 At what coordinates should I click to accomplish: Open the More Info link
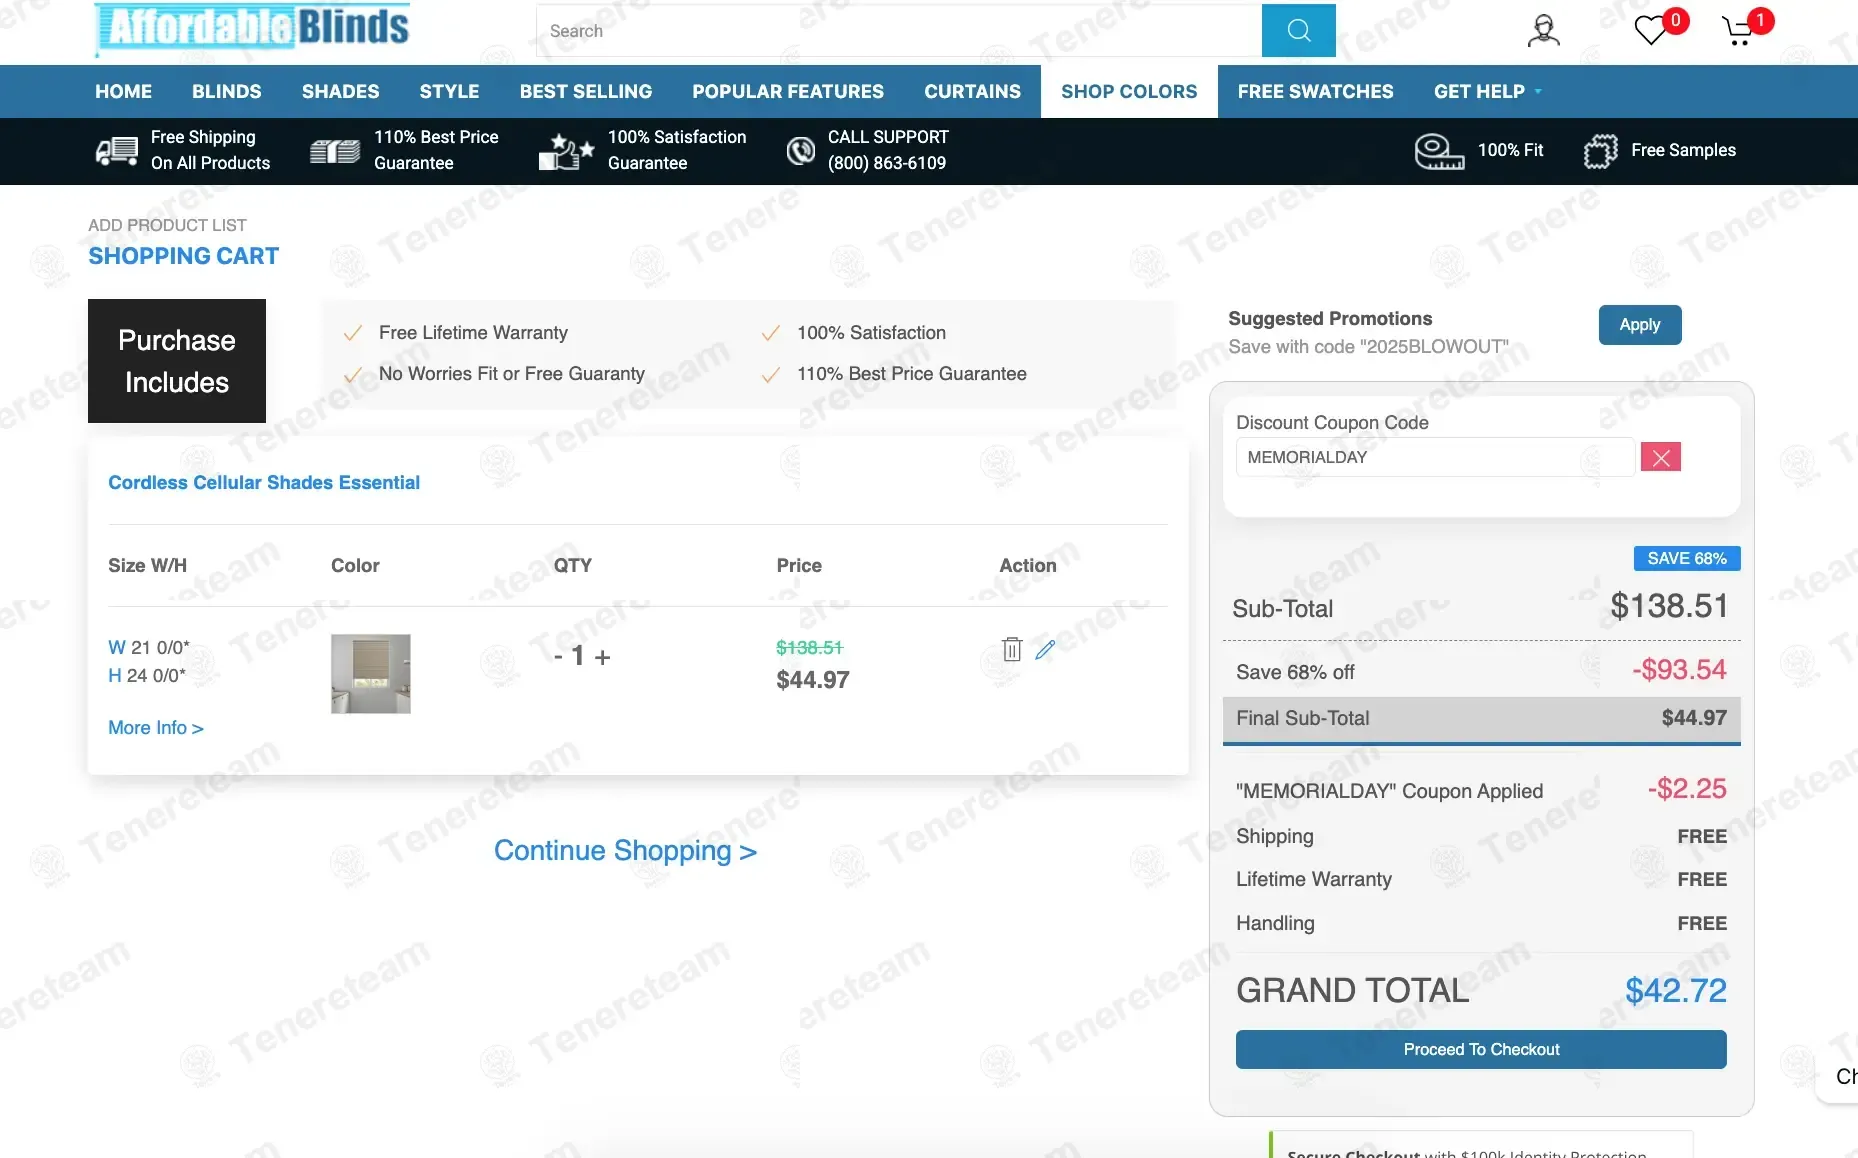tap(156, 728)
